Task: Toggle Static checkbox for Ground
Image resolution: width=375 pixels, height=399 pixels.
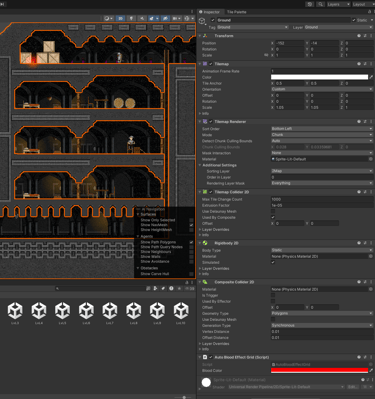Action: tap(354, 20)
